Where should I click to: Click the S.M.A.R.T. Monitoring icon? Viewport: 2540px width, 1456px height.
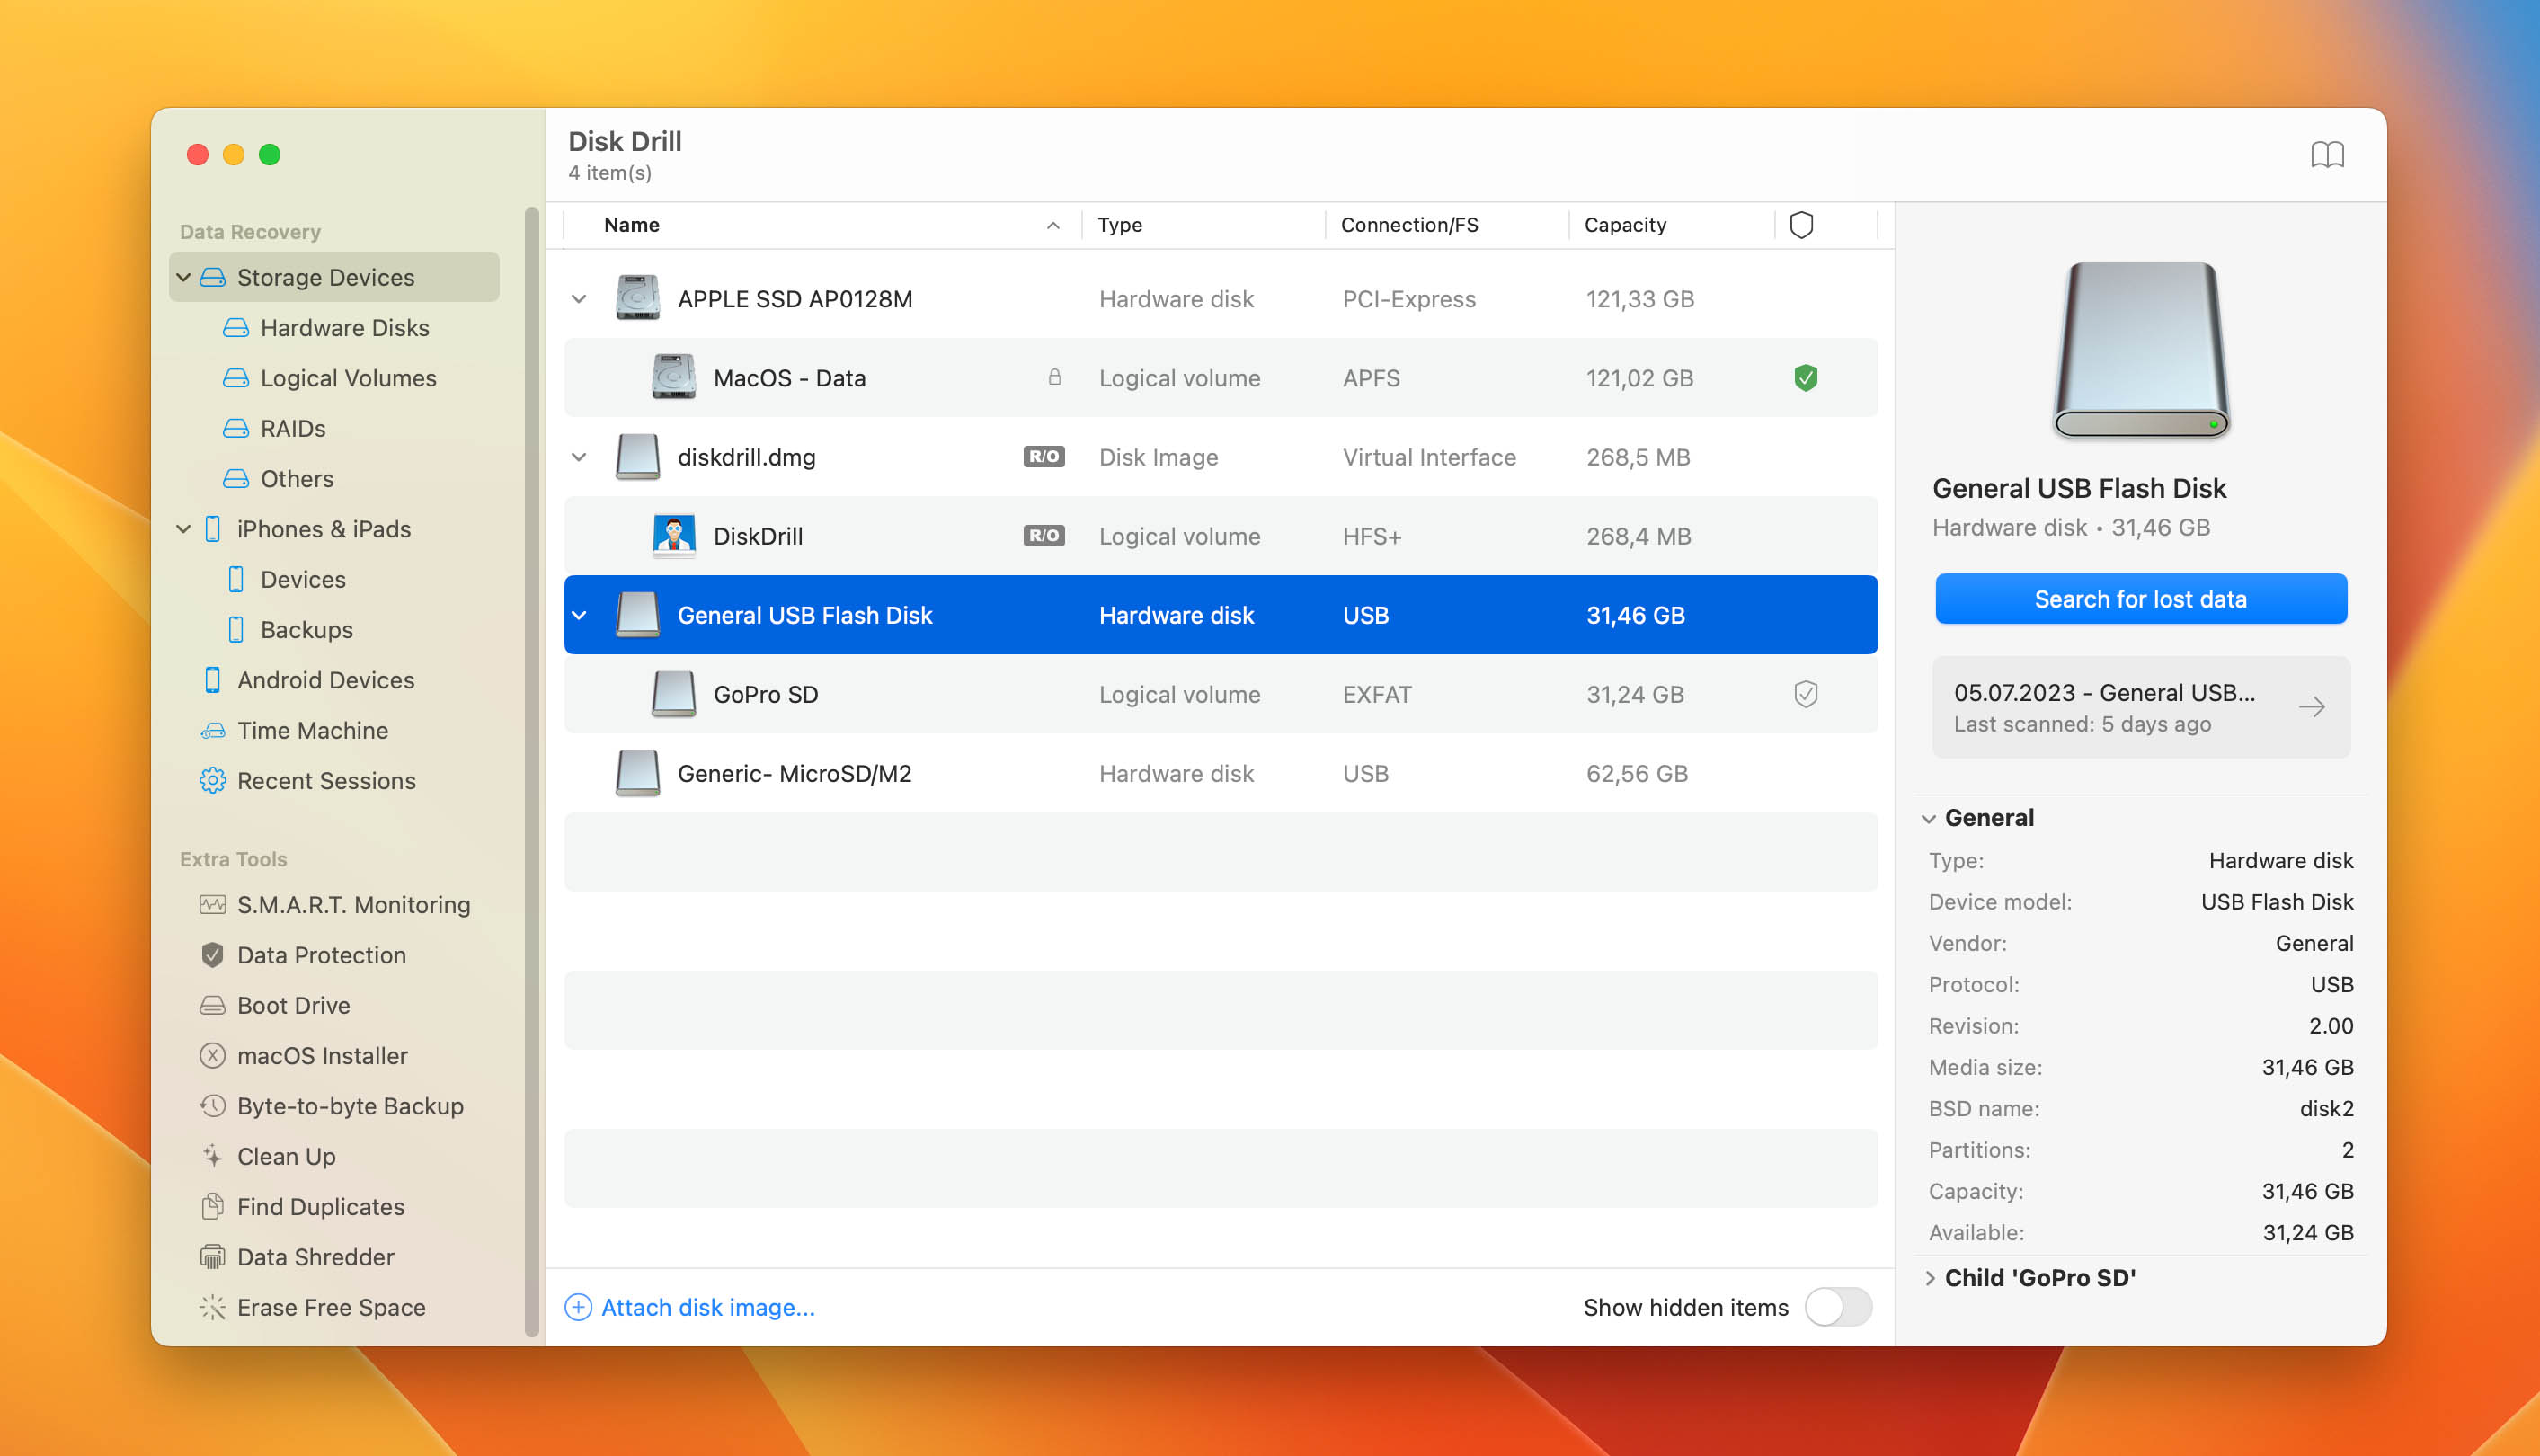click(x=213, y=905)
